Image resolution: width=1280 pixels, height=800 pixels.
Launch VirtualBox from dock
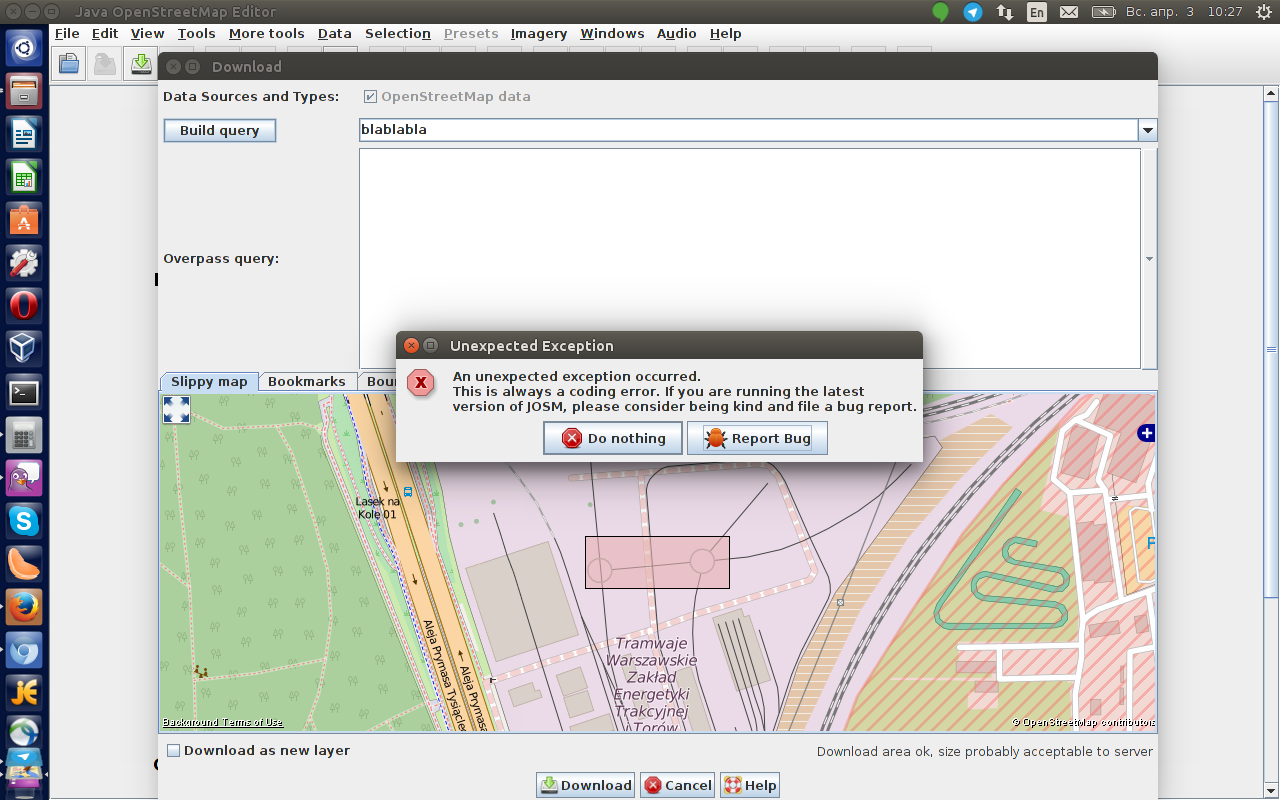pos(24,348)
